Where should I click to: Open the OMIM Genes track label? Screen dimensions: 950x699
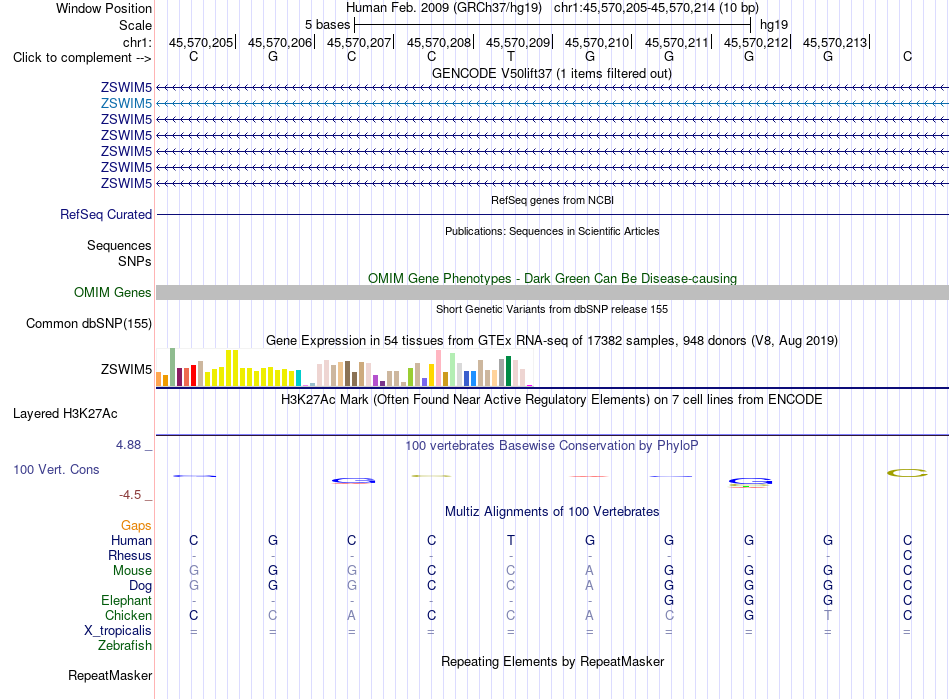[x=112, y=293]
